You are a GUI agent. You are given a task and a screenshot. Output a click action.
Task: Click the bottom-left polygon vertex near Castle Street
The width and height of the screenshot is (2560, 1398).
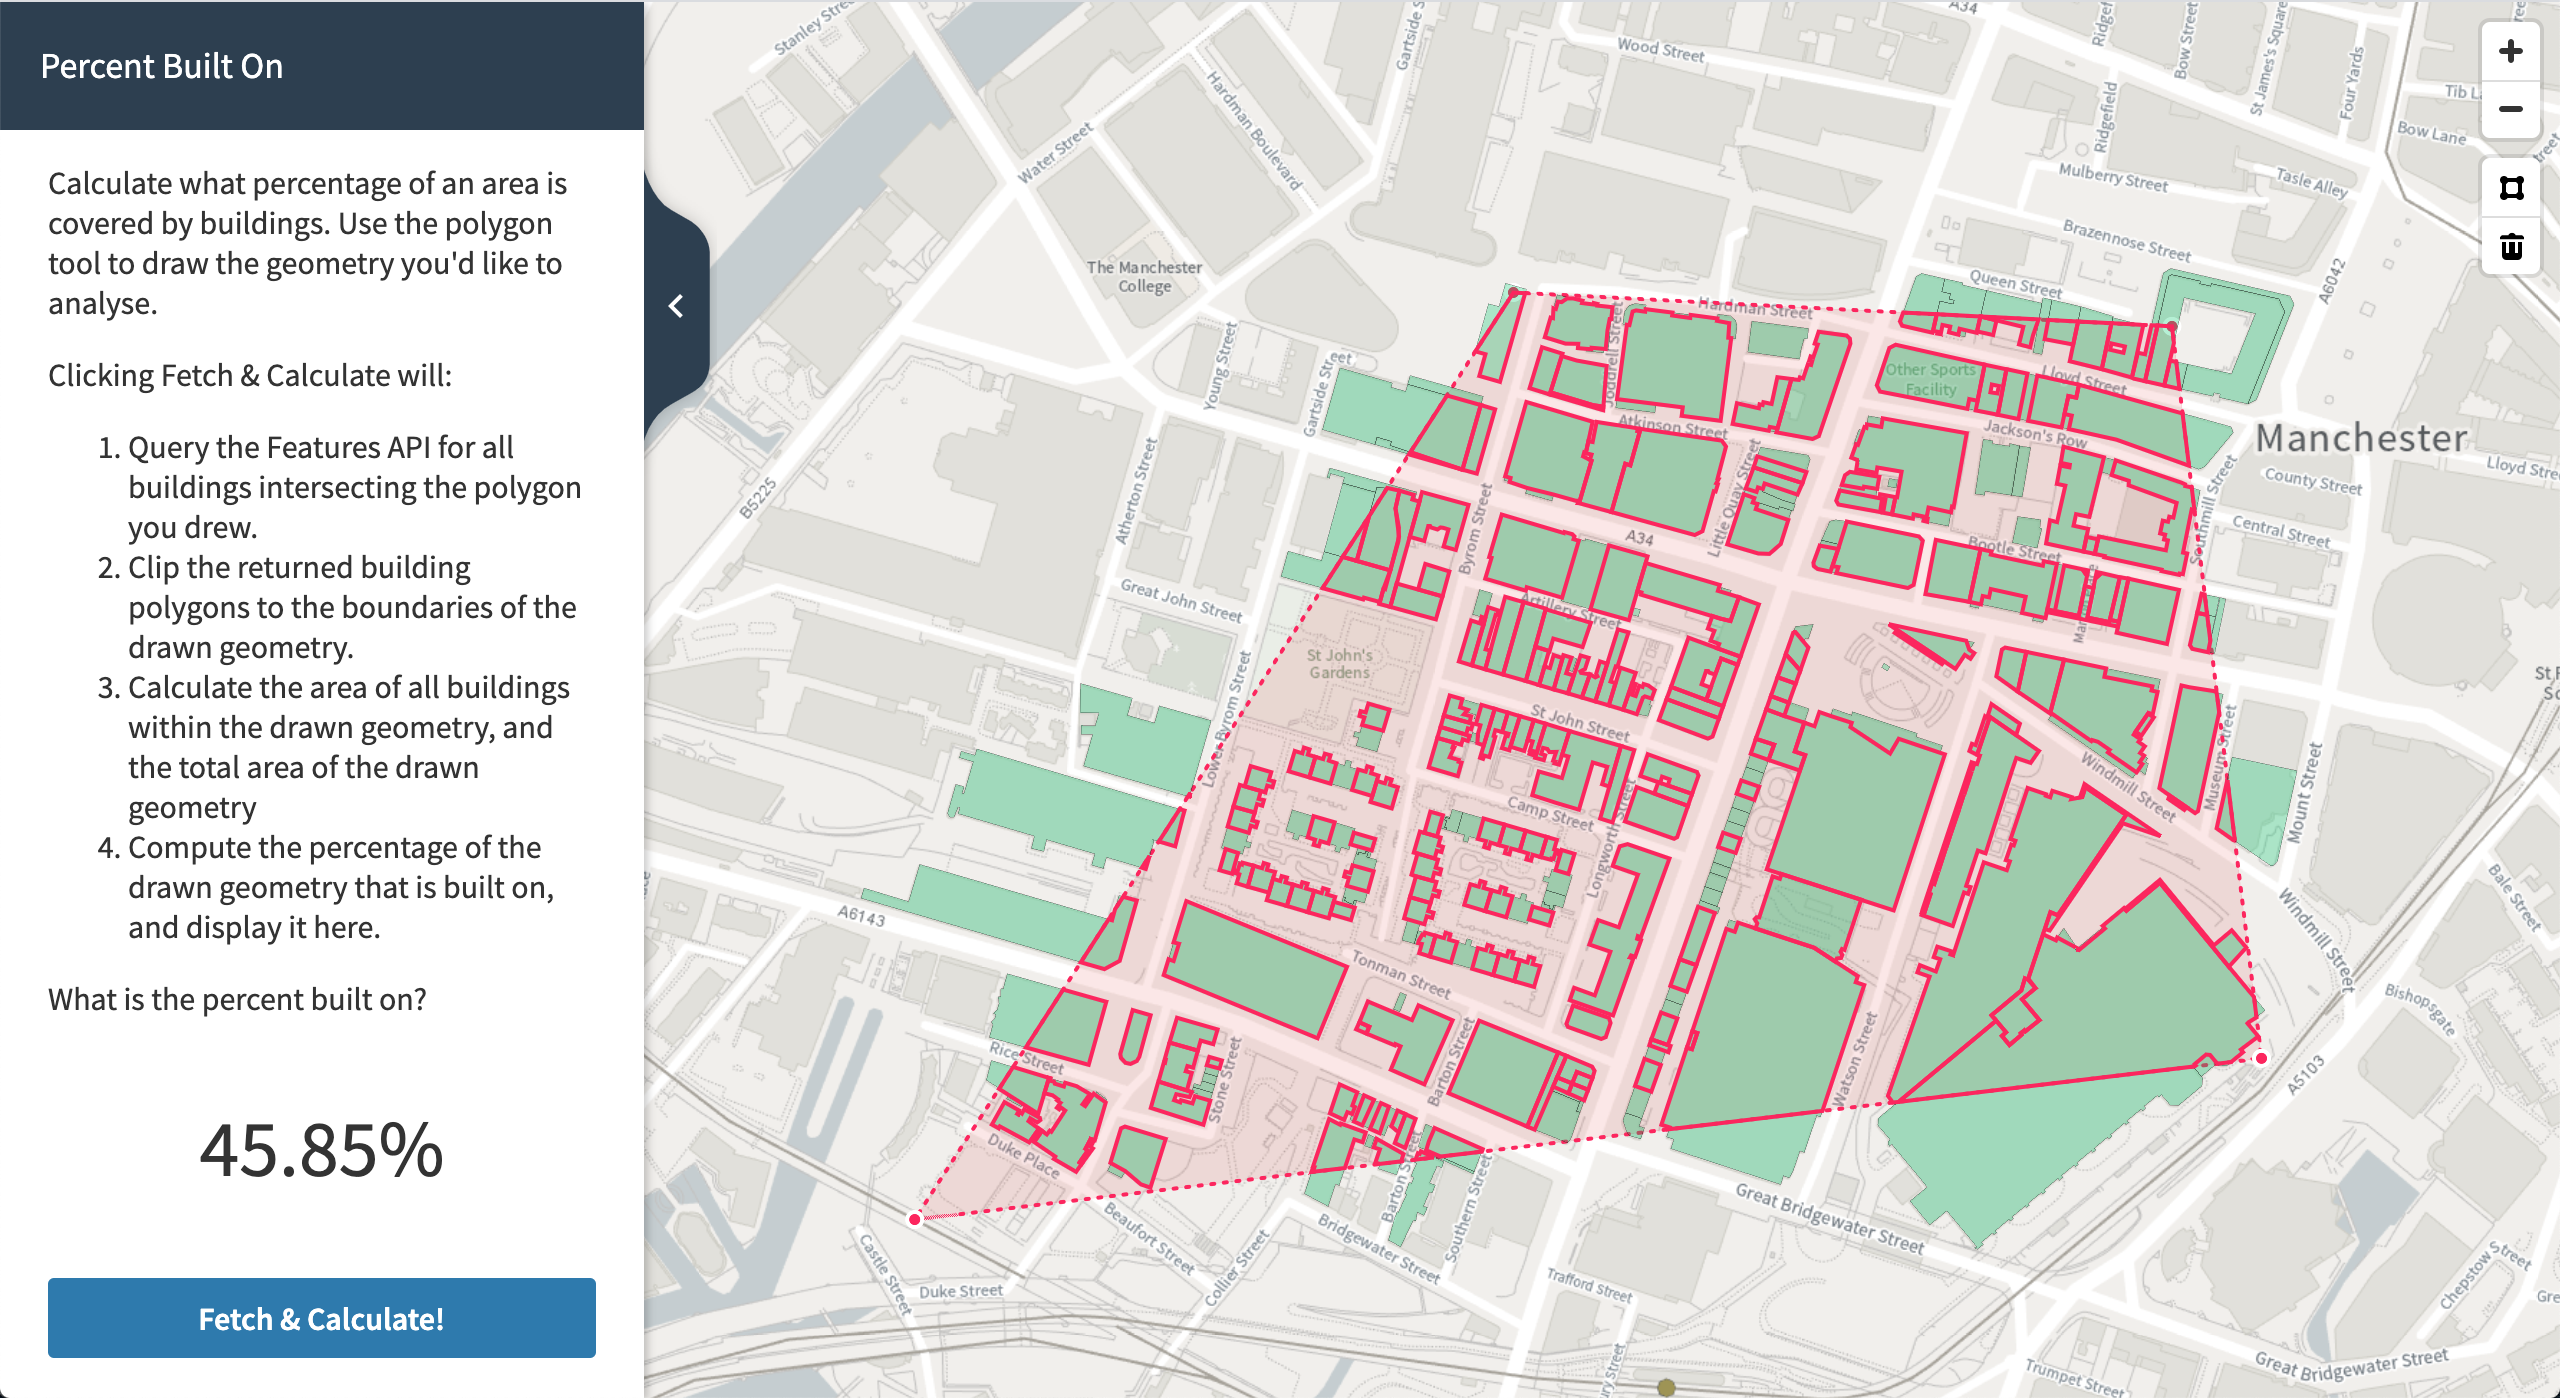point(915,1219)
